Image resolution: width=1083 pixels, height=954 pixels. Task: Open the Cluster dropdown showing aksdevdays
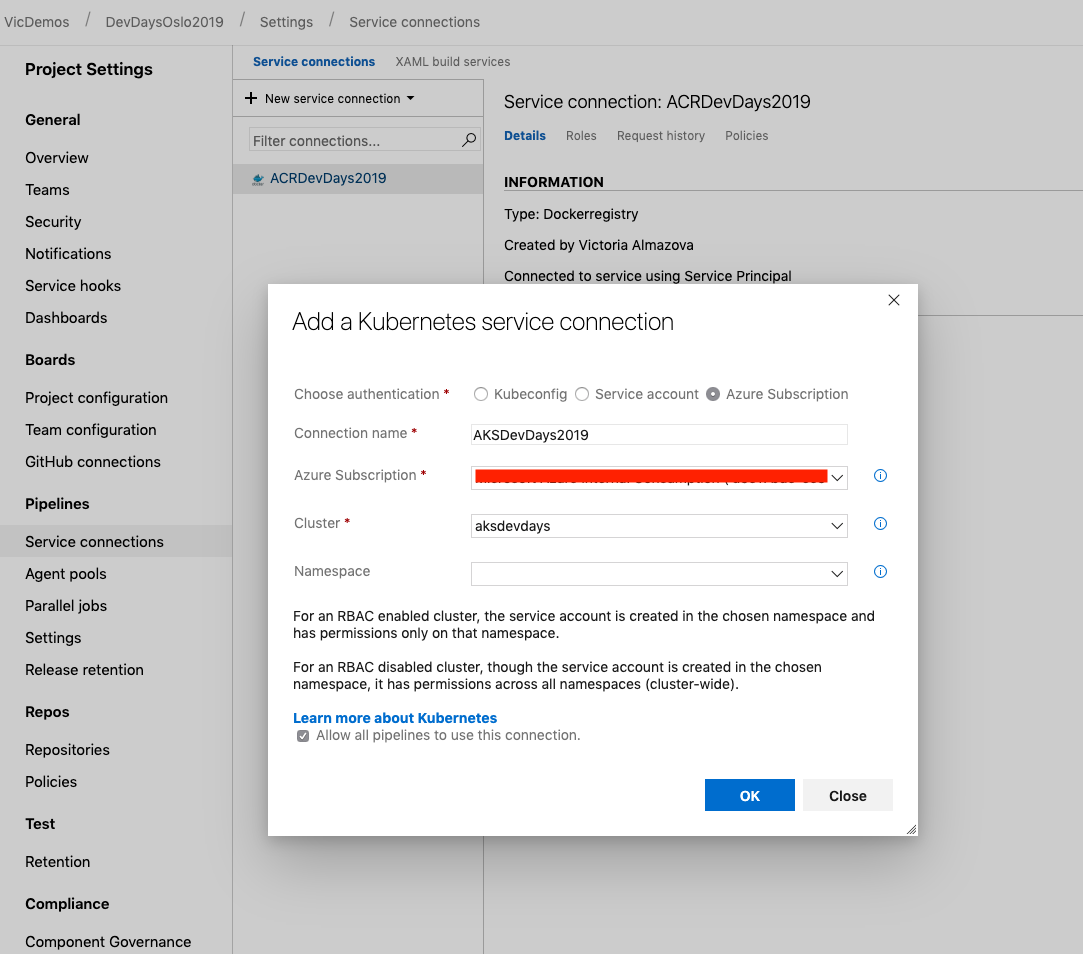(x=837, y=526)
